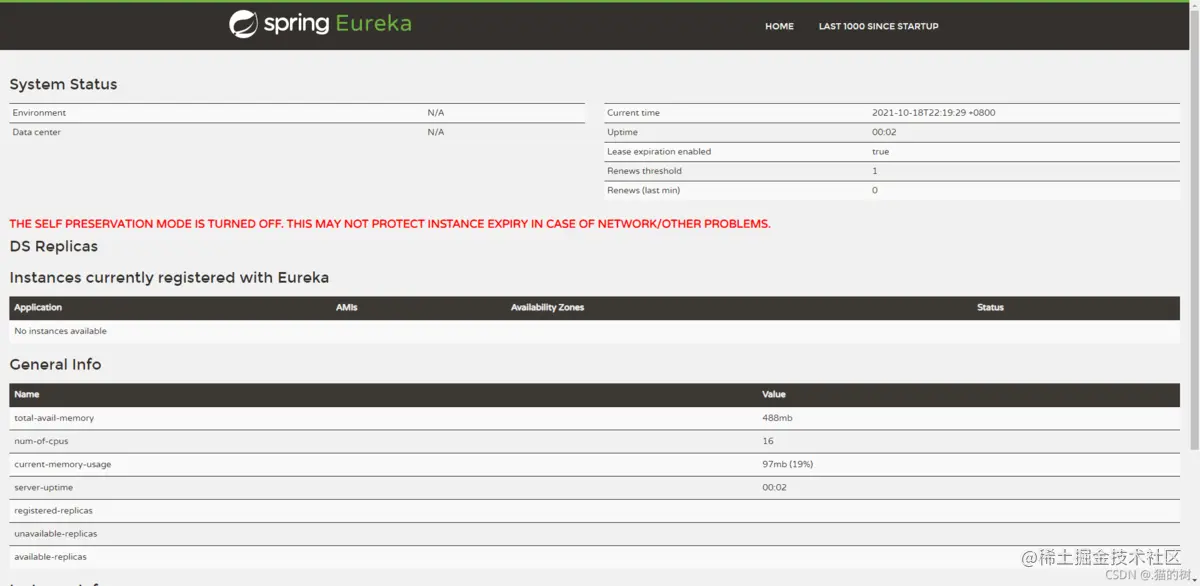1200x586 pixels.
Task: Click the Name column header
Action: 26,395
